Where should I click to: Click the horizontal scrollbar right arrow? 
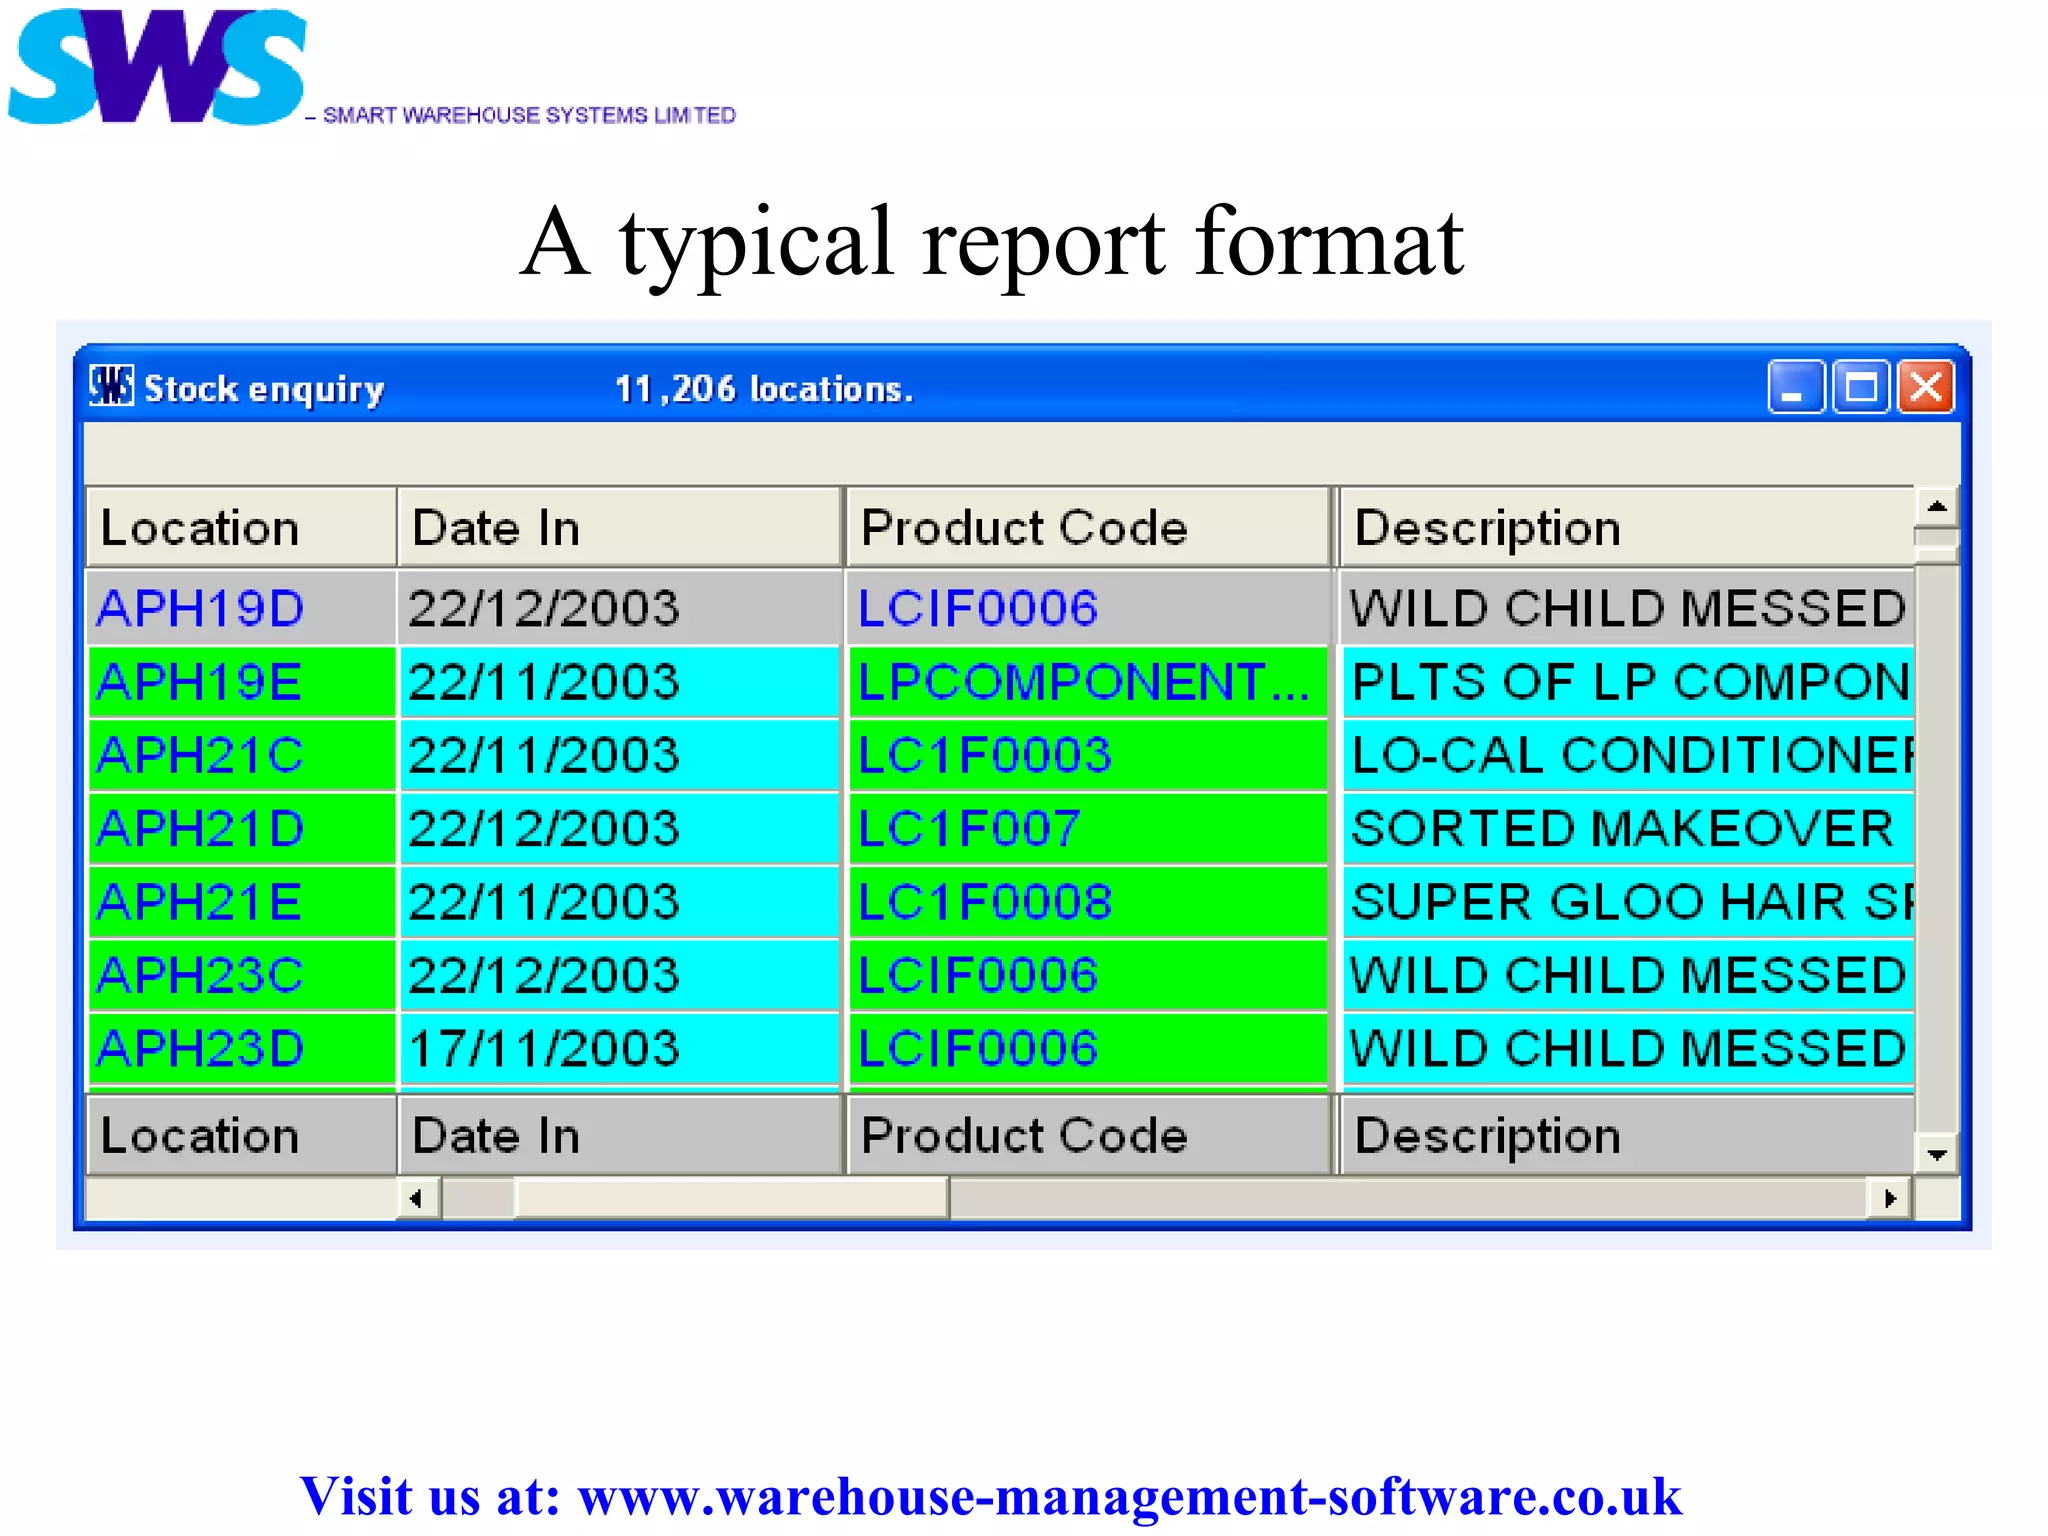click(x=1890, y=1198)
